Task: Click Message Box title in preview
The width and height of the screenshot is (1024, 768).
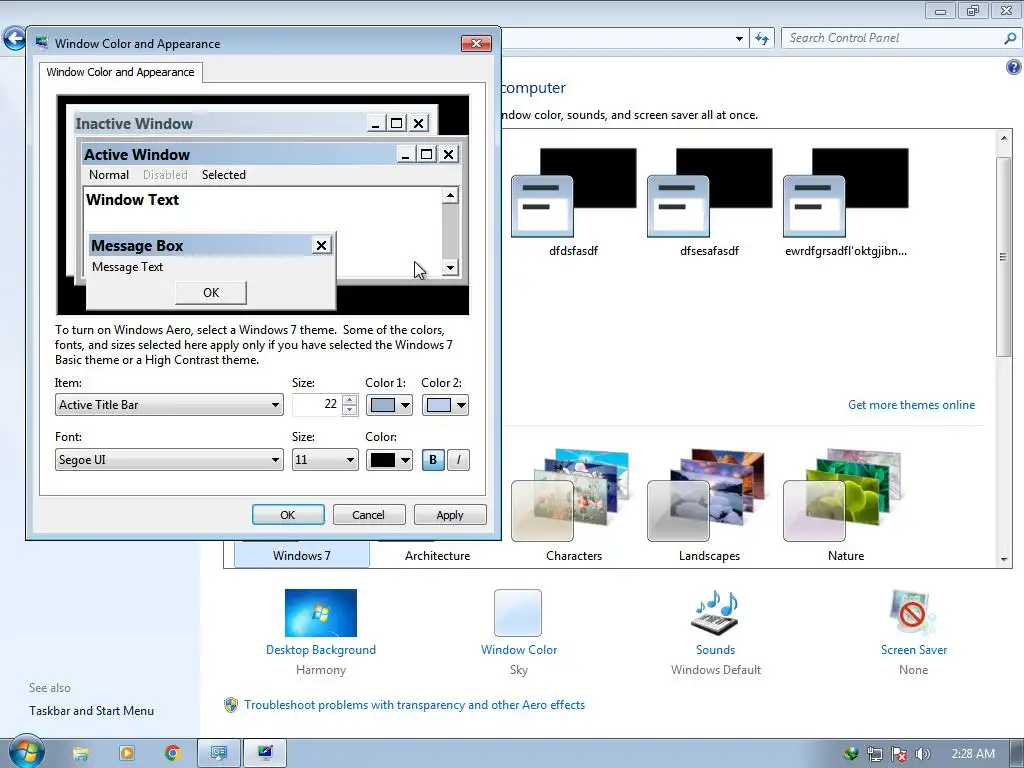Action: (x=199, y=246)
